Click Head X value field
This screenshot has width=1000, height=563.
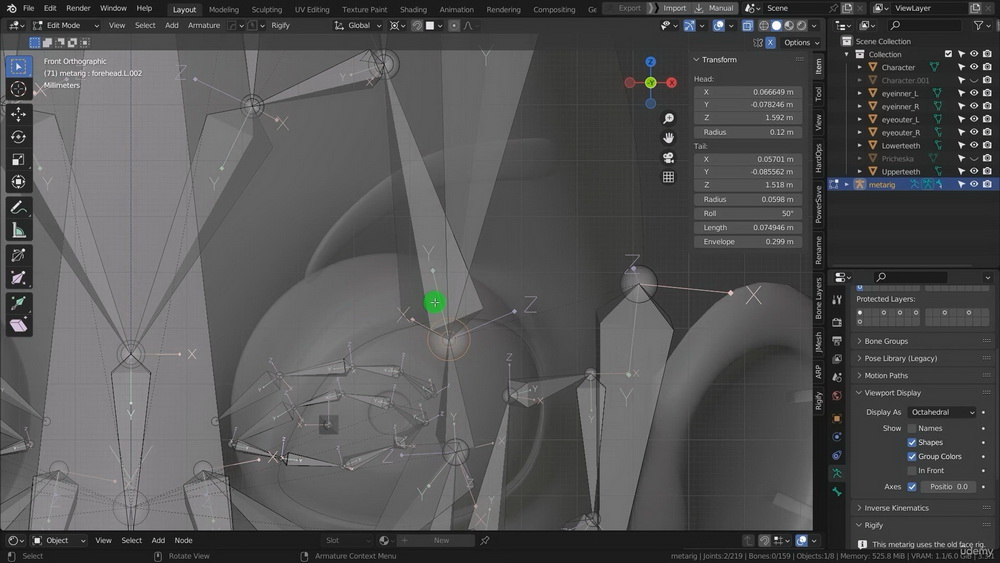747,92
